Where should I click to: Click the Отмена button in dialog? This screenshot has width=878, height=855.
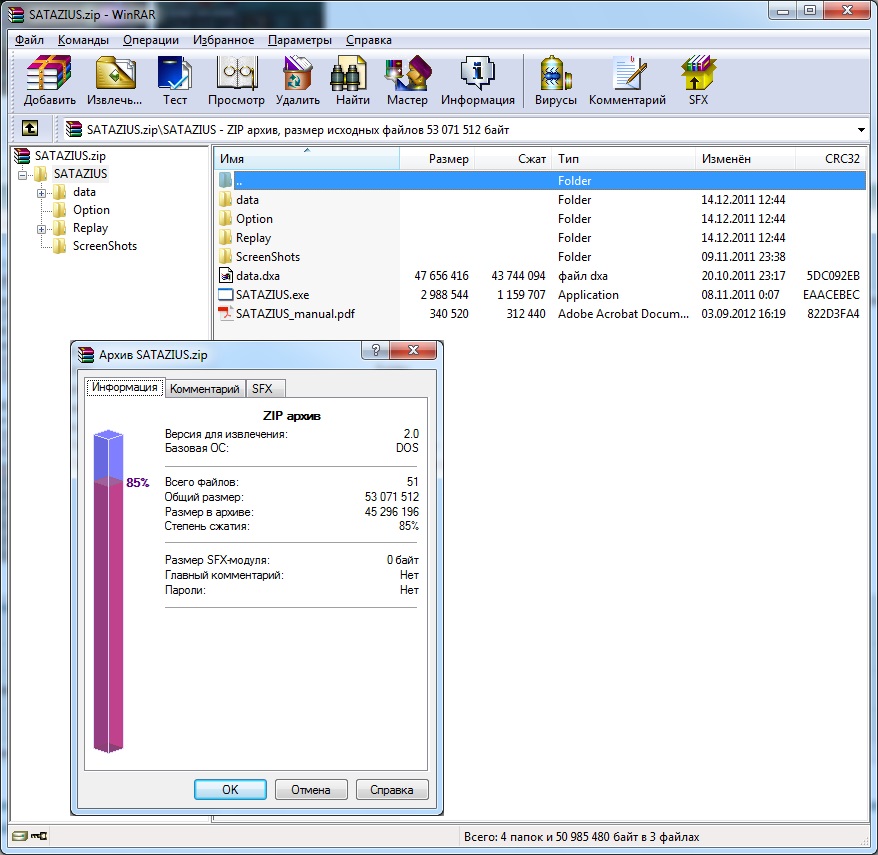pos(311,789)
